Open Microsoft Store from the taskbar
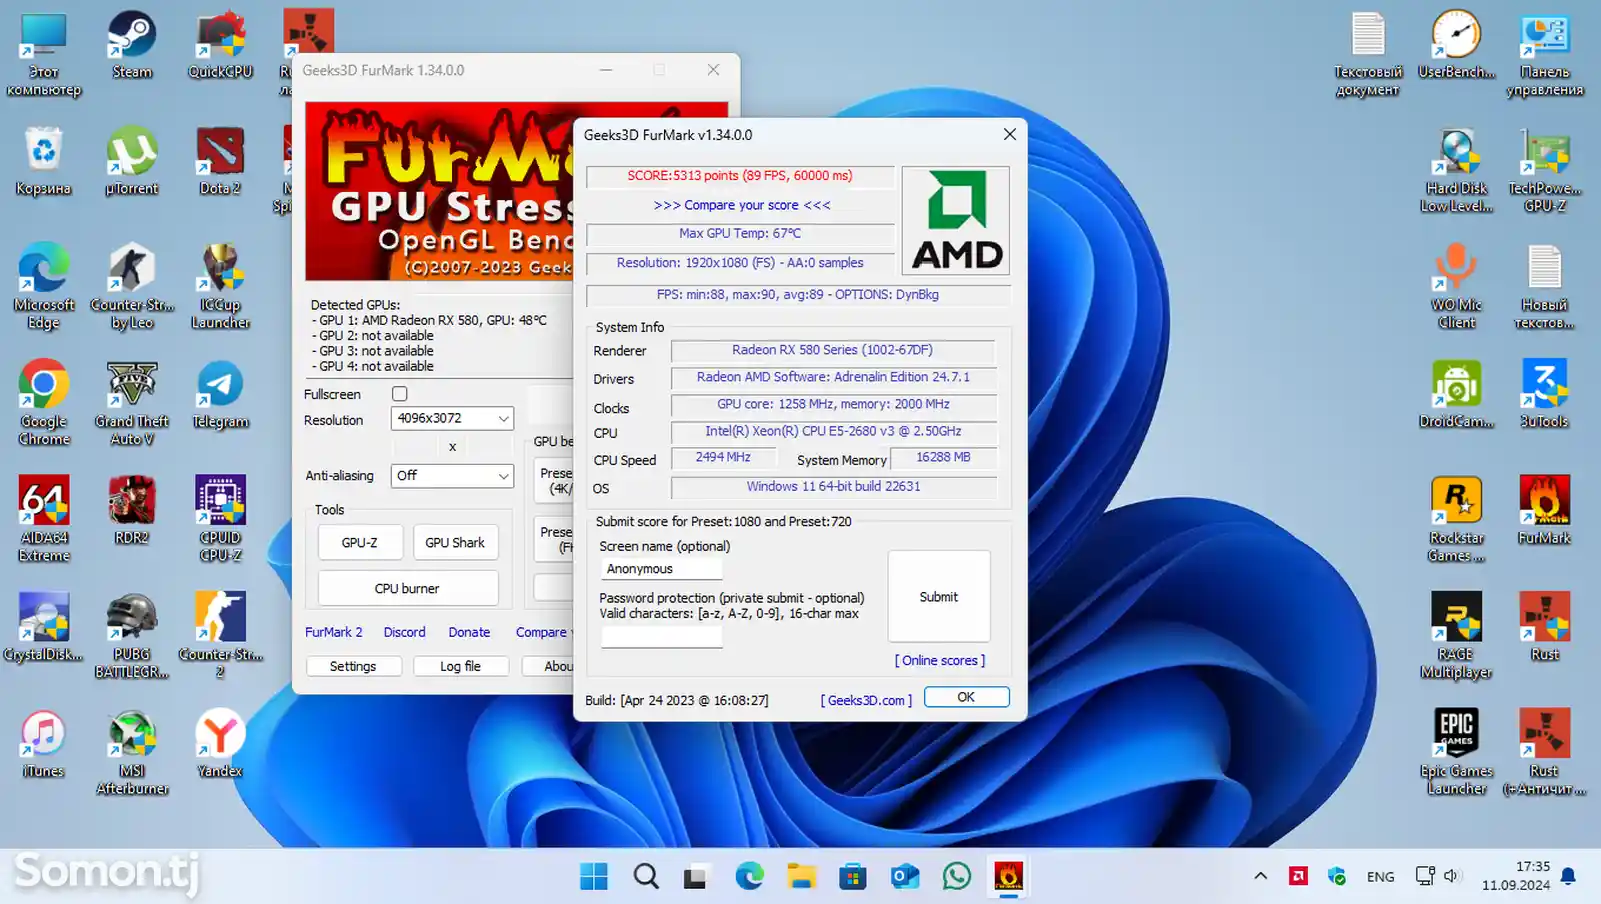The height and width of the screenshot is (904, 1601). tap(853, 876)
